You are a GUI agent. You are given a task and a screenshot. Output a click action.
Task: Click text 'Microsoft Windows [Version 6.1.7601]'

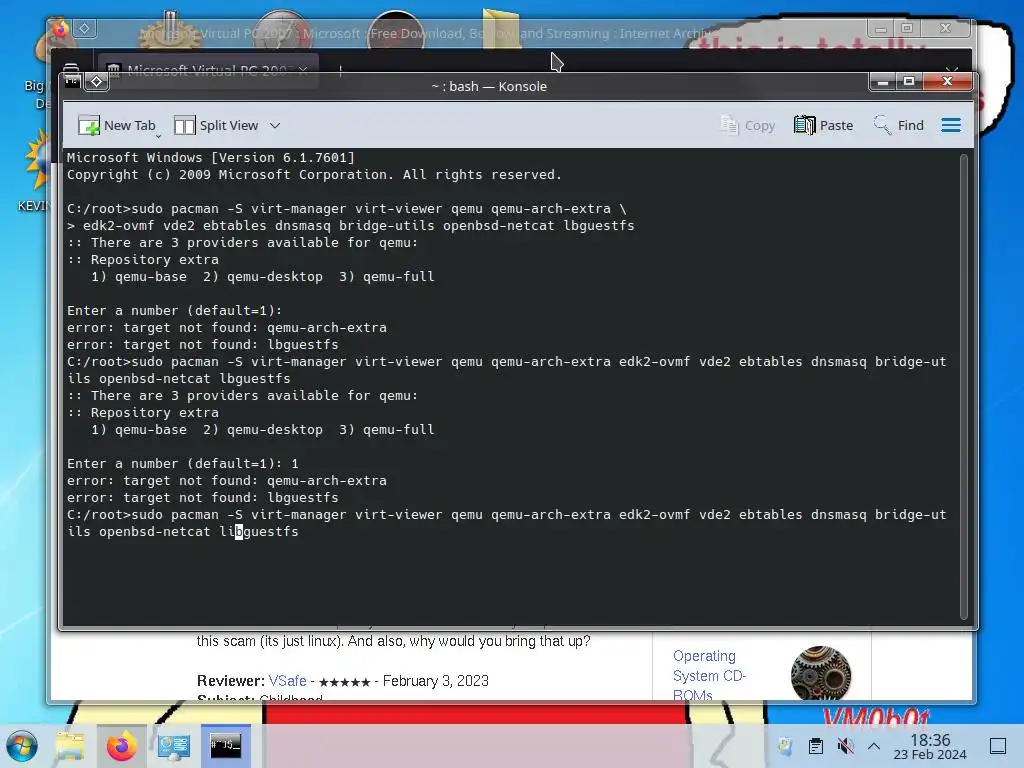click(210, 157)
